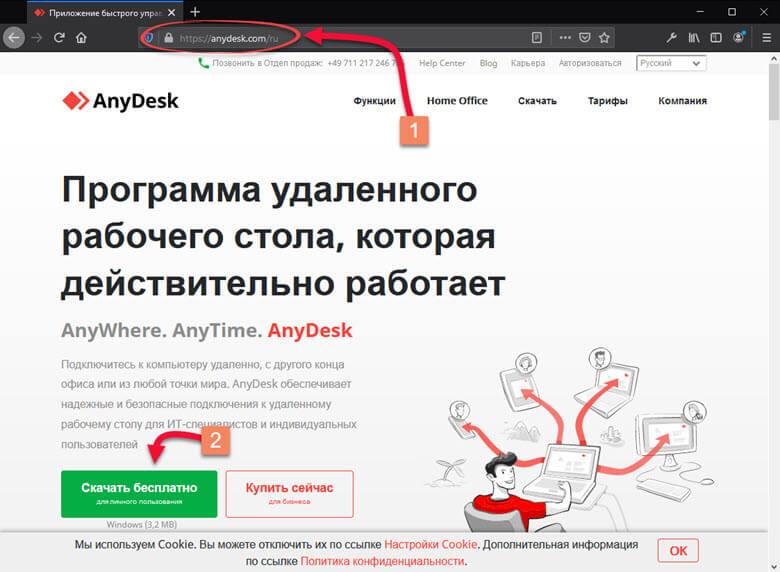Open the Help Center link

pyautogui.click(x=442, y=63)
